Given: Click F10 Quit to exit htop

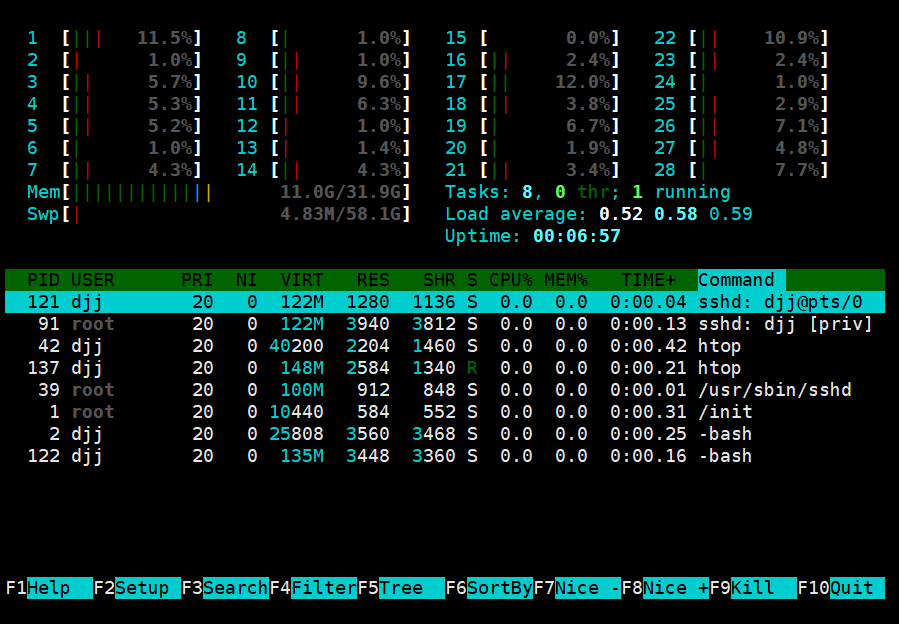Looking at the screenshot, I should 841,588.
